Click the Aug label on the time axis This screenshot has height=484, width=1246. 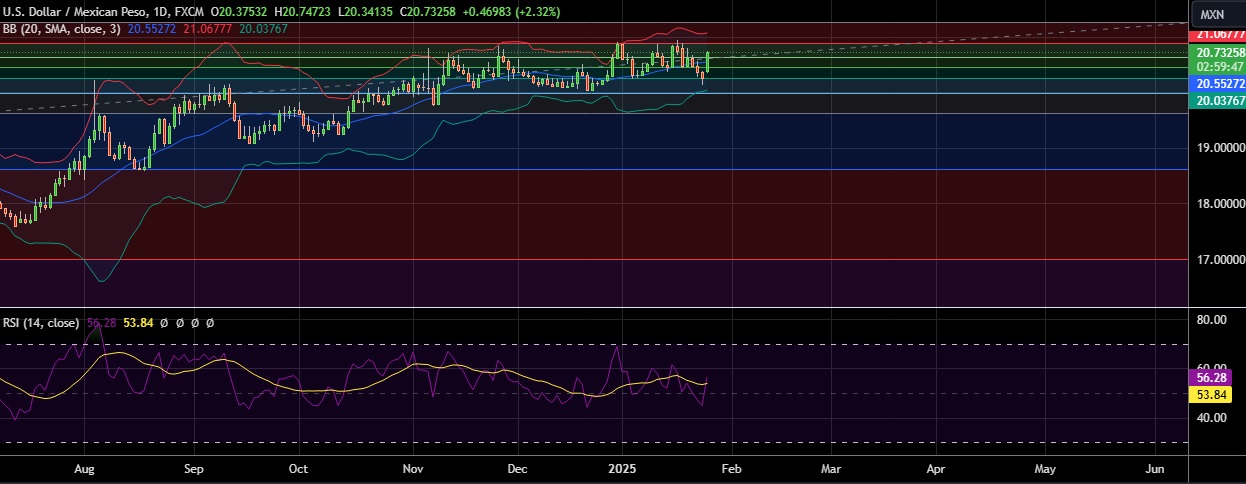pos(84,468)
